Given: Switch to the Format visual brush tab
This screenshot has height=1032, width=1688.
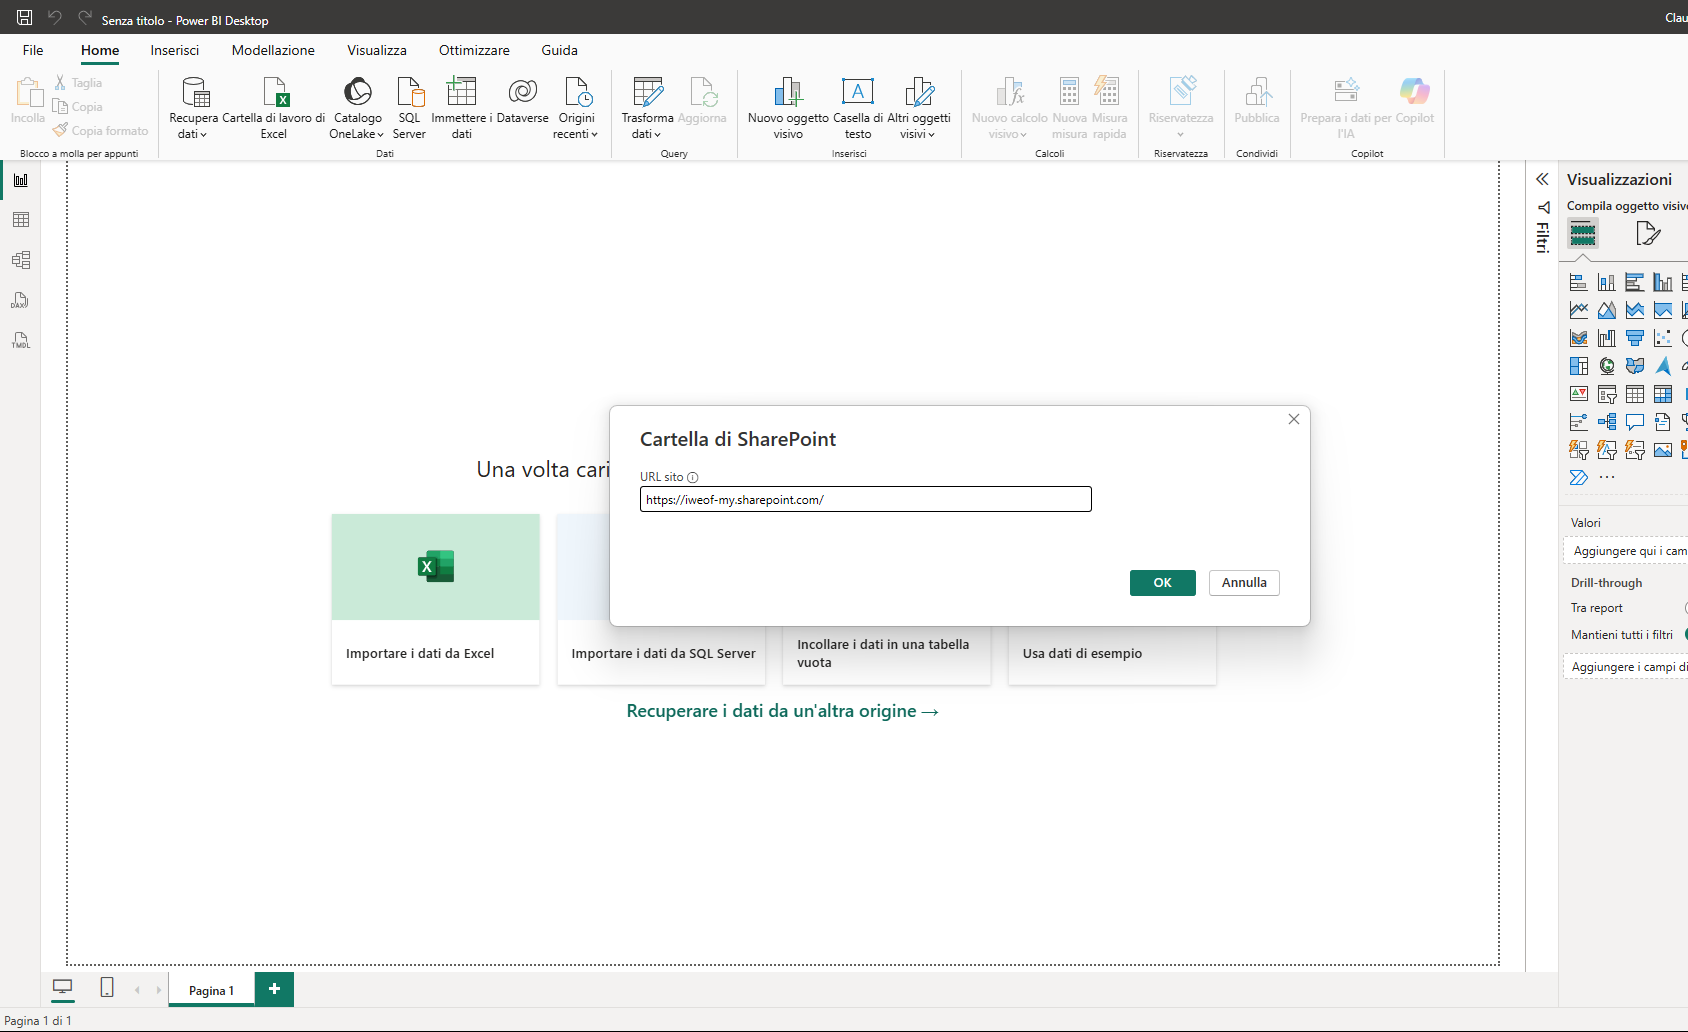Looking at the screenshot, I should pyautogui.click(x=1648, y=234).
